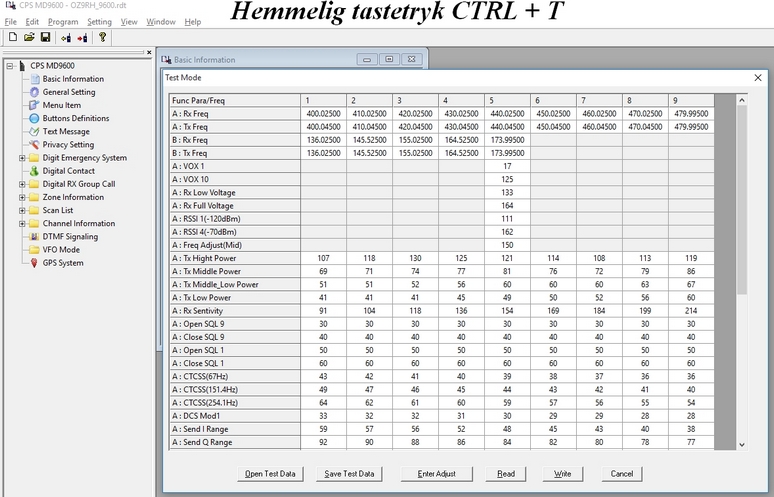Click the B : Tx Freq cell 145.52500
774x497 pixels.
369,153
